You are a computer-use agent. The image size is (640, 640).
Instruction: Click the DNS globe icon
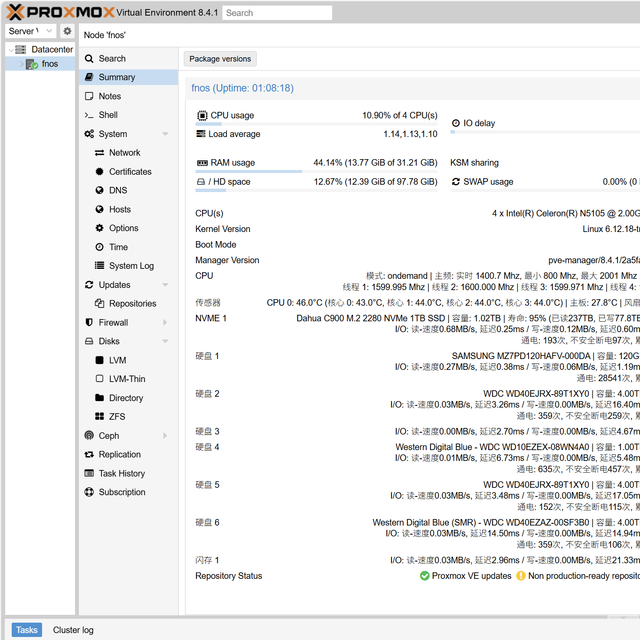pyautogui.click(x=99, y=190)
